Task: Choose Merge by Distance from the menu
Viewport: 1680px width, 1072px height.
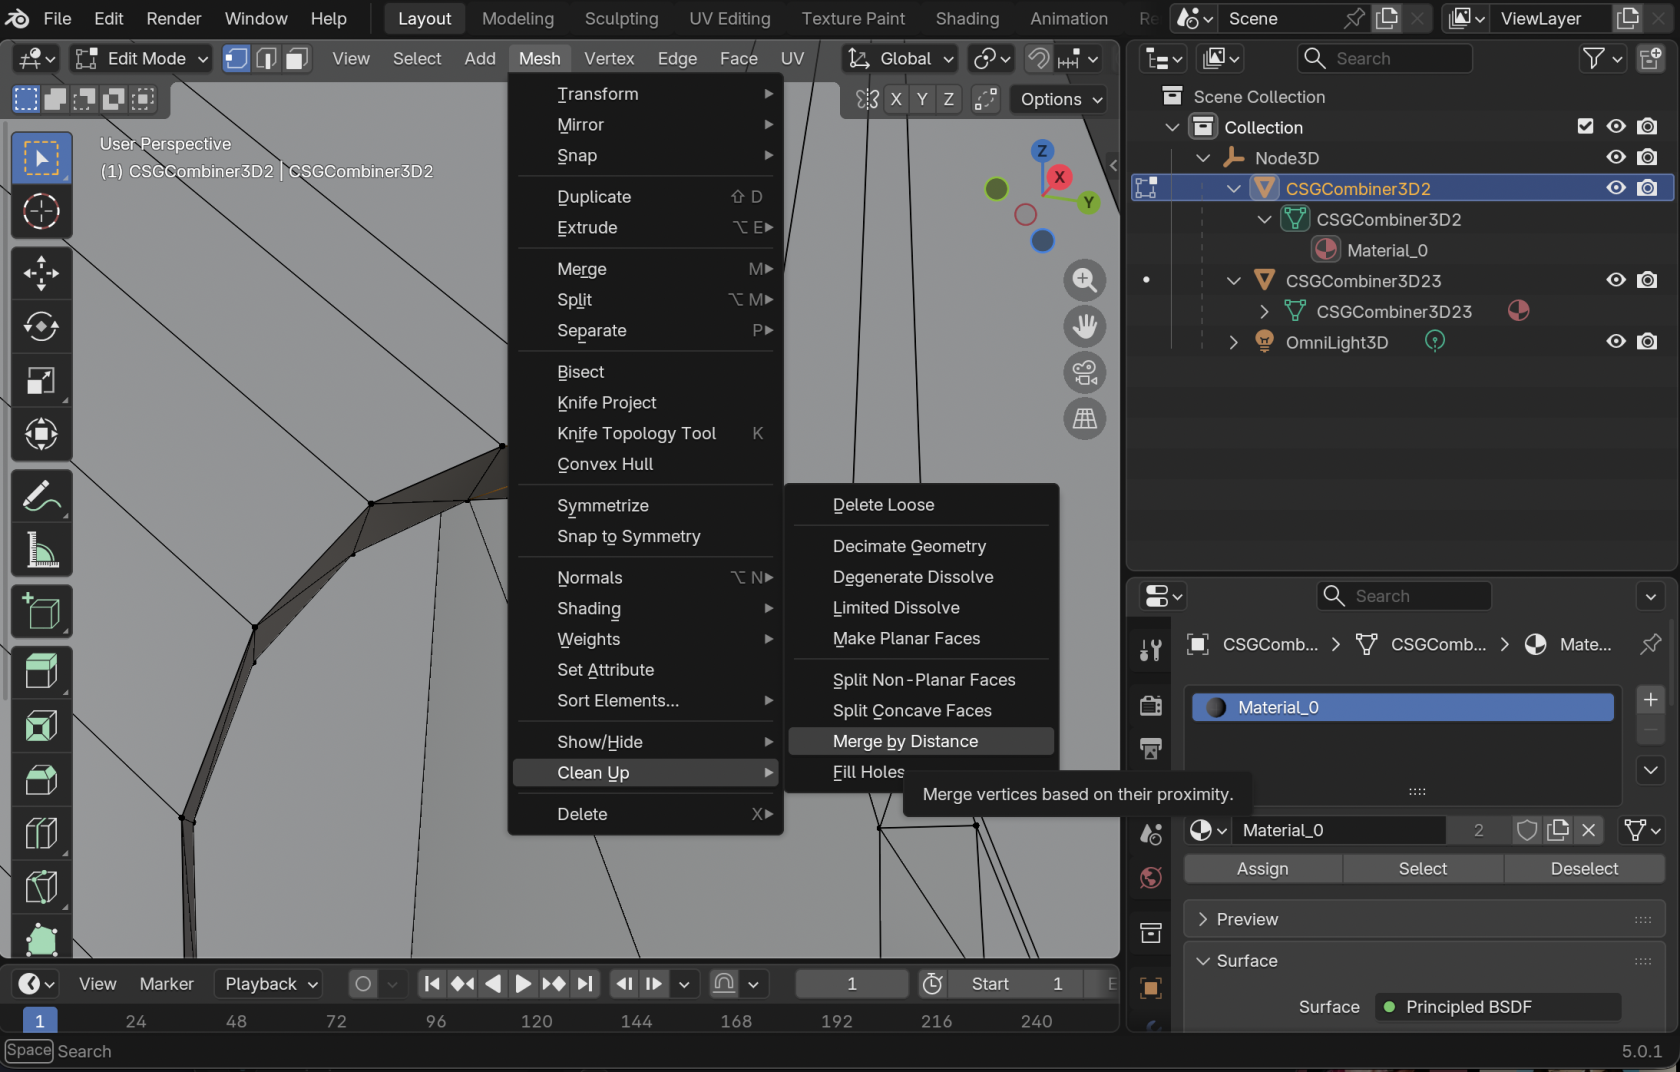Action: tap(905, 741)
